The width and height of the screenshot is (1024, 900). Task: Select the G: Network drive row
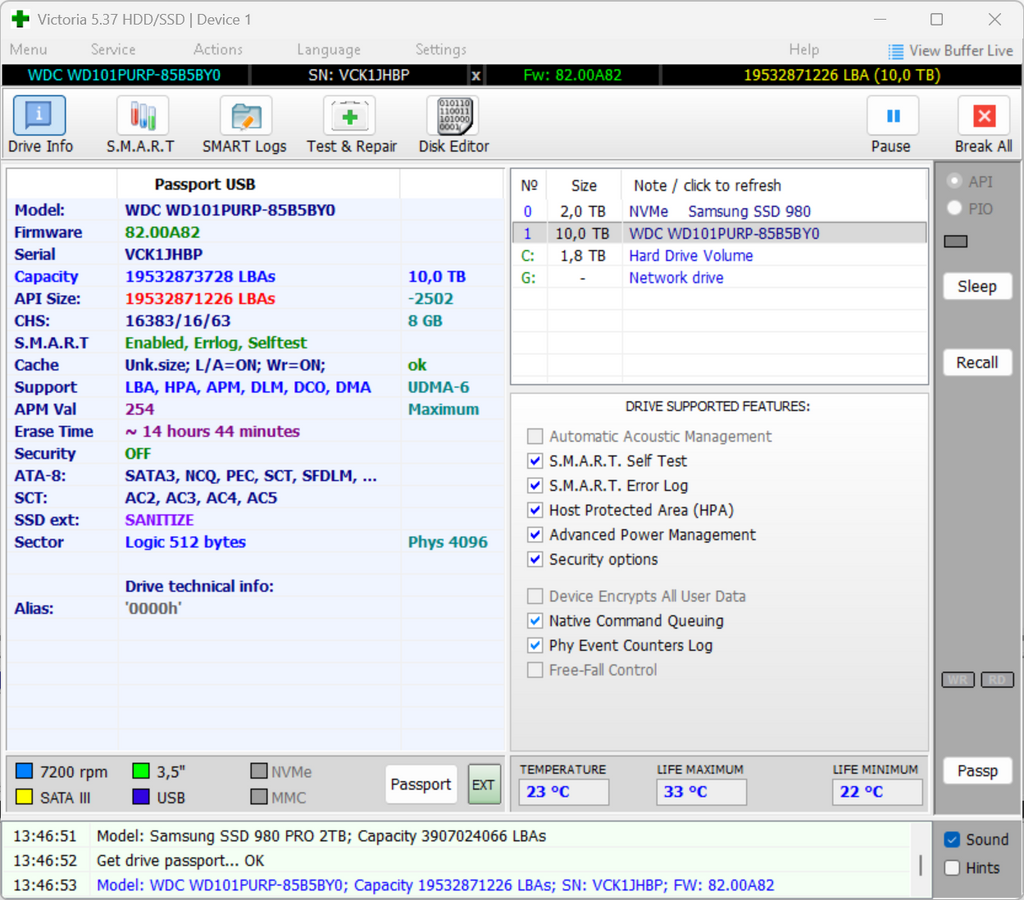click(x=719, y=278)
